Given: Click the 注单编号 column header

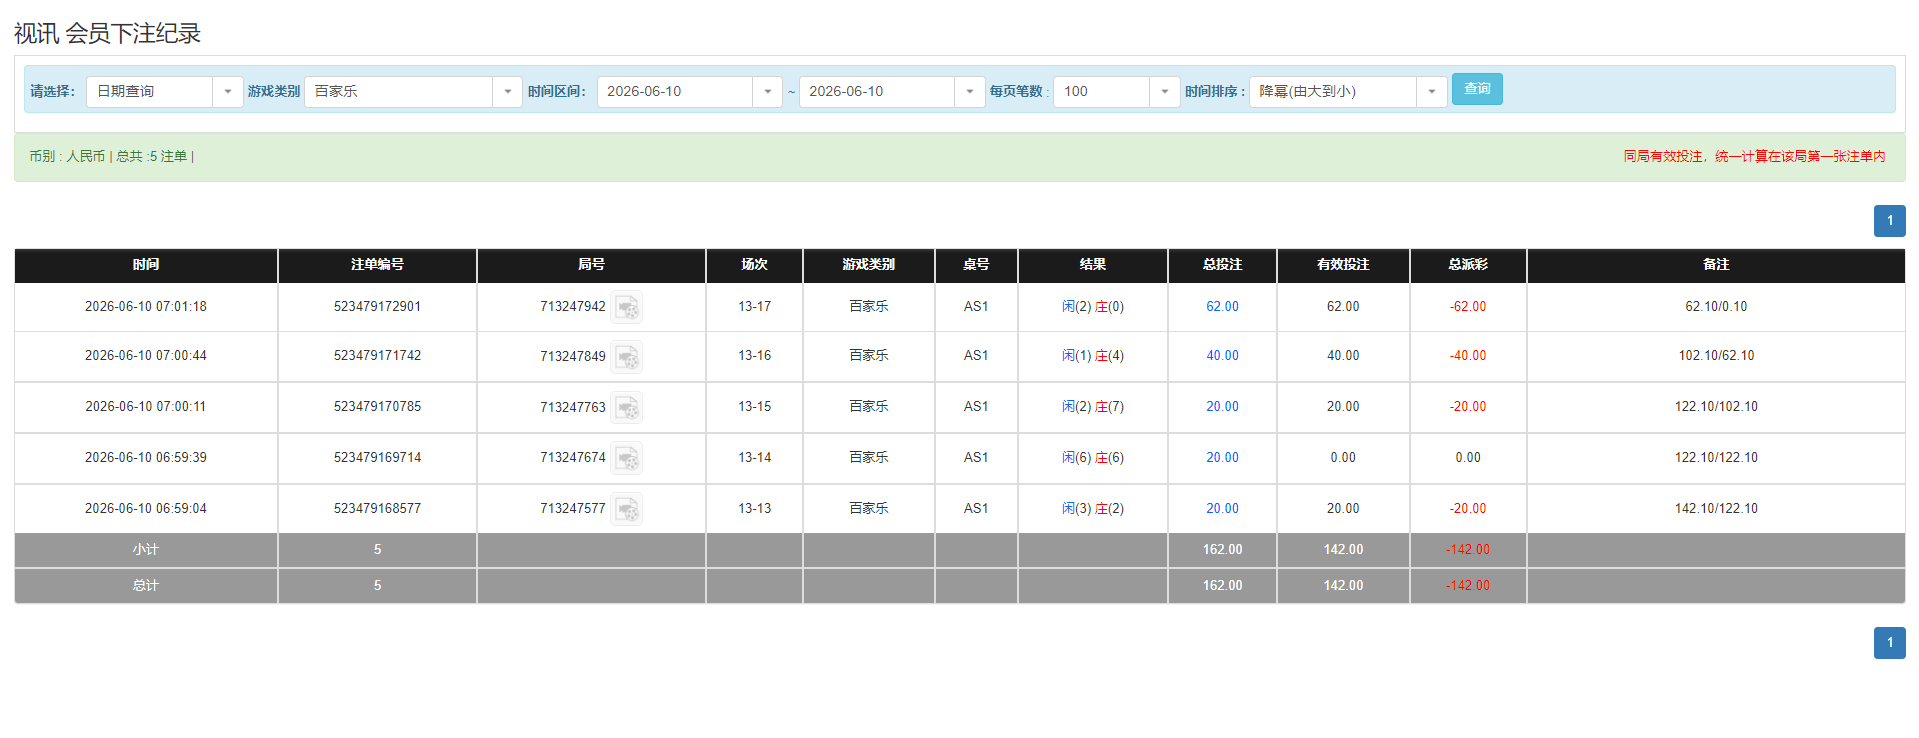Looking at the screenshot, I should coord(377,265).
